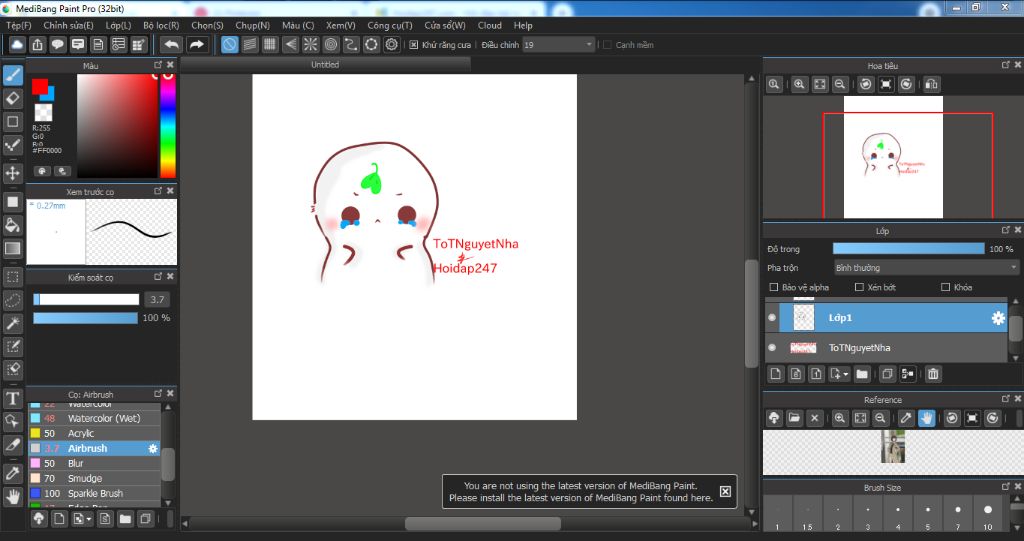Toggle the Canh mềm checkbox
Viewport: 1024px width, 541px height.
[607, 44]
